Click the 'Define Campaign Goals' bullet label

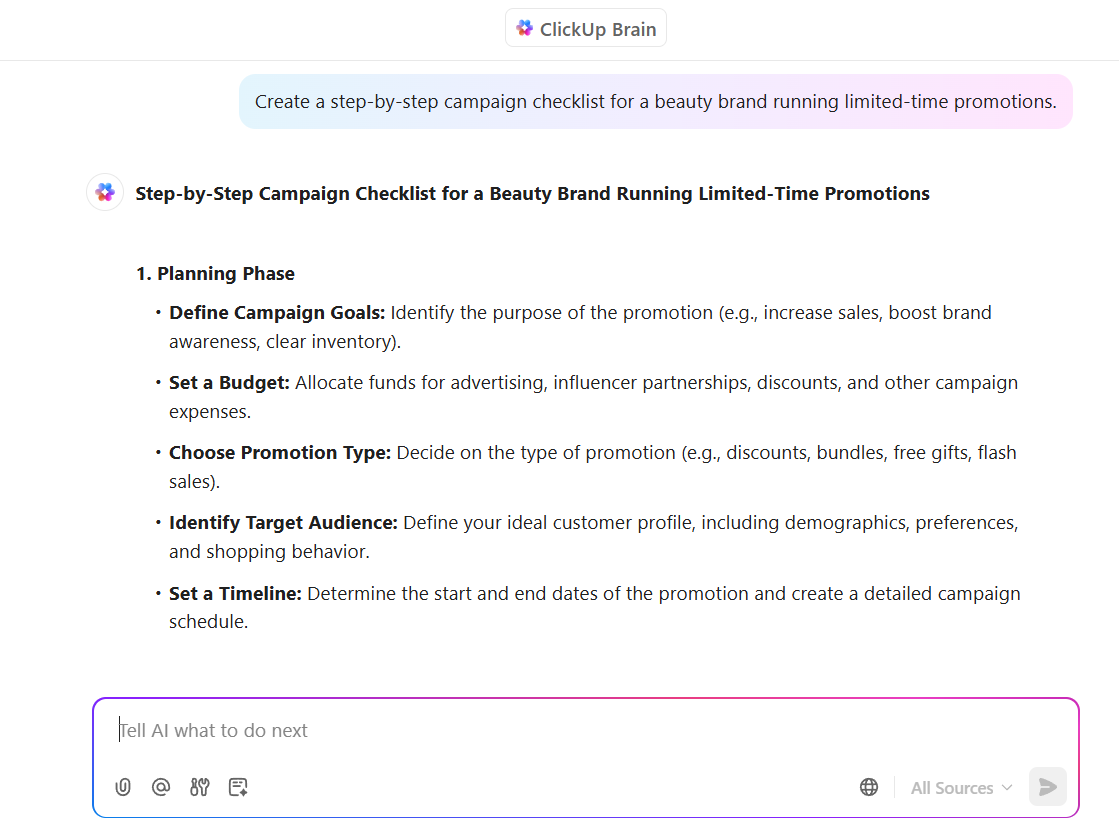coord(277,313)
